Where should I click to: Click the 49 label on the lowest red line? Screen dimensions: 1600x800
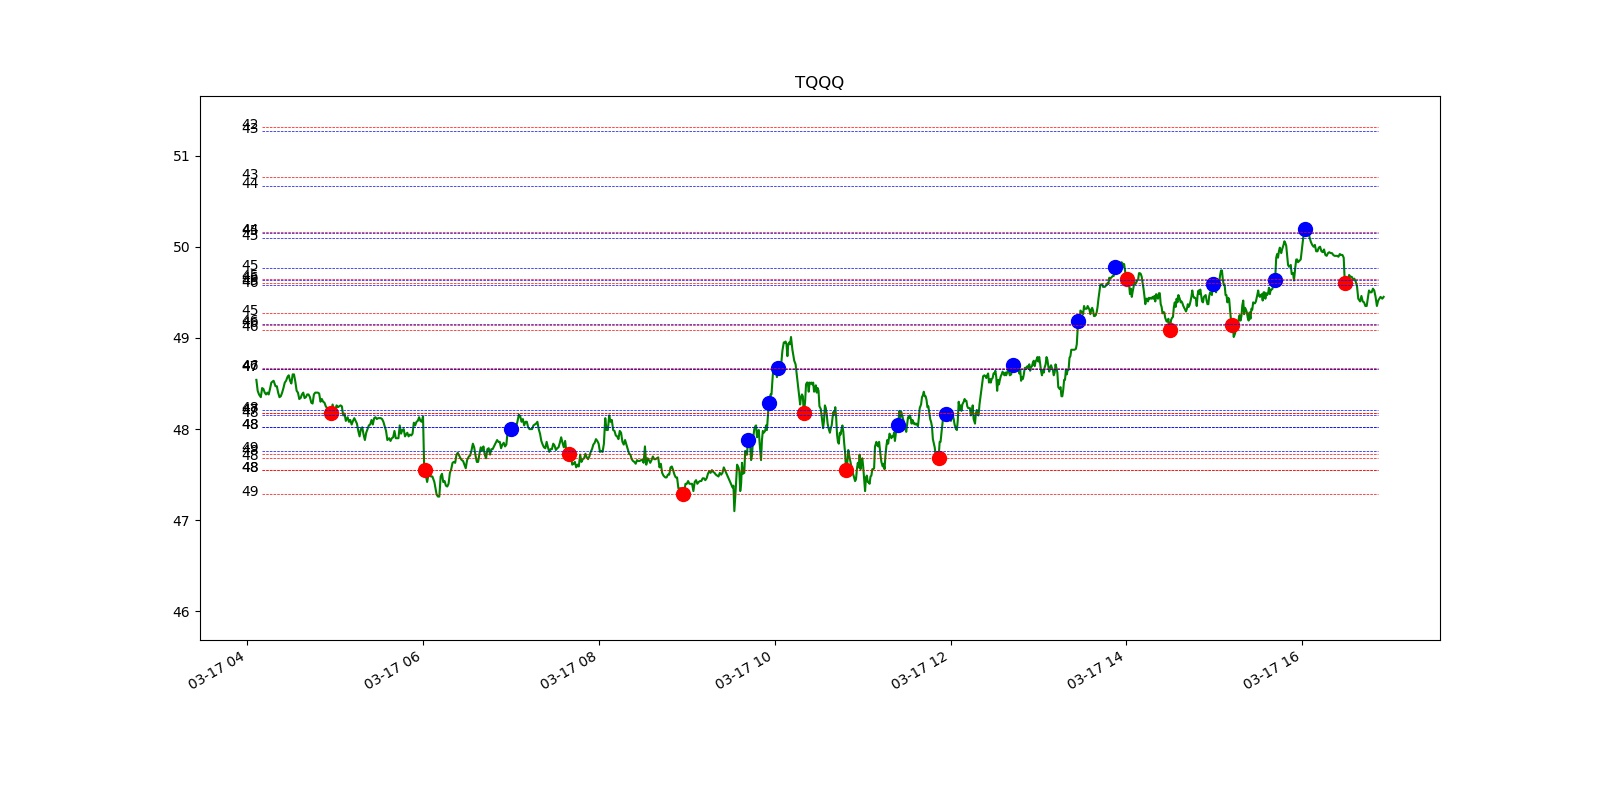click(250, 491)
